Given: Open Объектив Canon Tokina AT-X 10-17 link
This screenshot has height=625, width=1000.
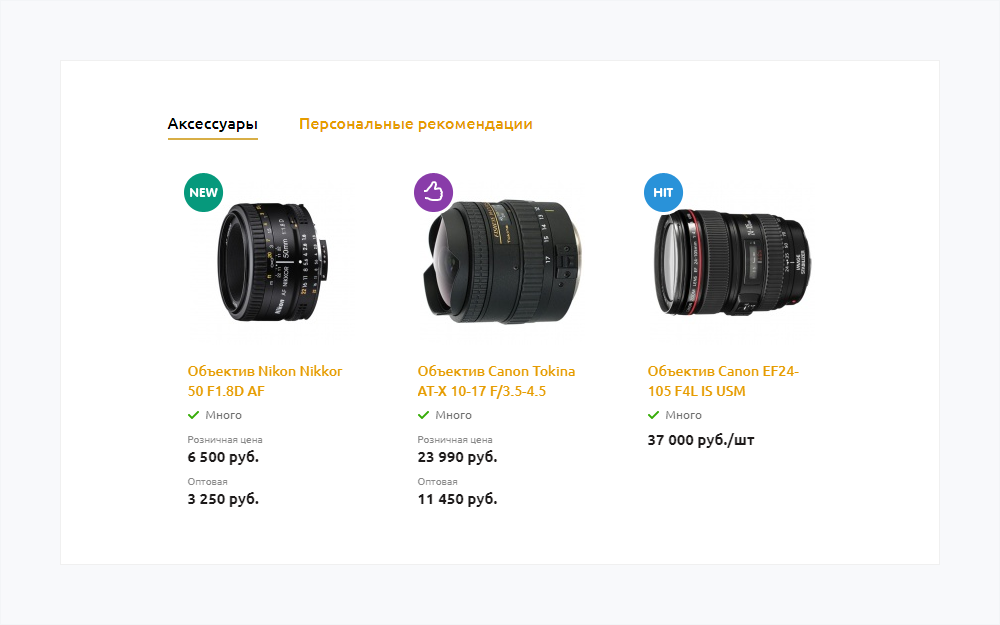Looking at the screenshot, I should [x=496, y=381].
